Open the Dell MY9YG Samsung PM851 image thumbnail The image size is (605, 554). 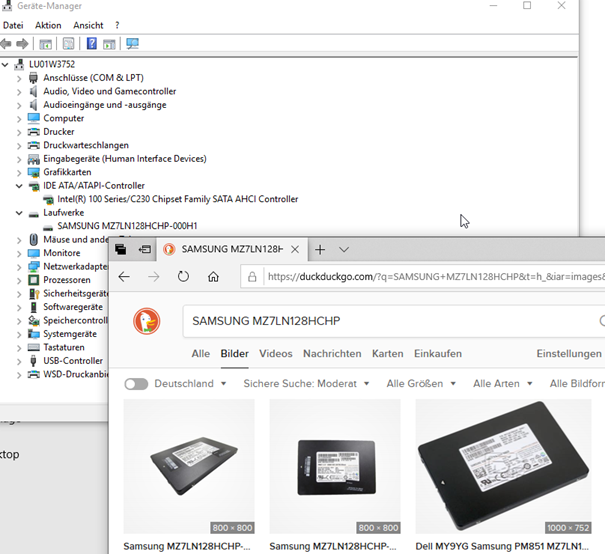(510, 466)
